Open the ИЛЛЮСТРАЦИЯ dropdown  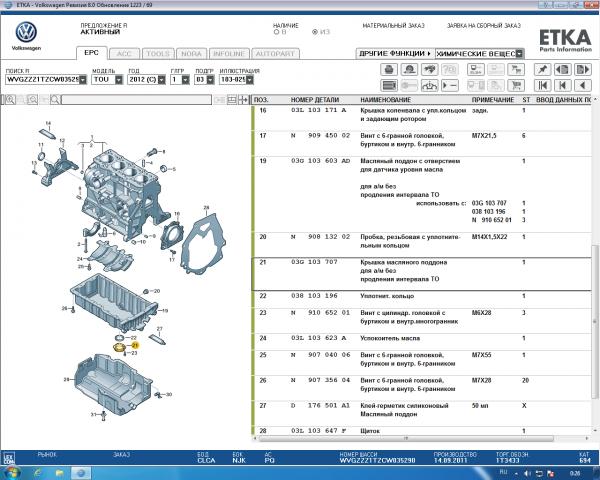tap(249, 80)
